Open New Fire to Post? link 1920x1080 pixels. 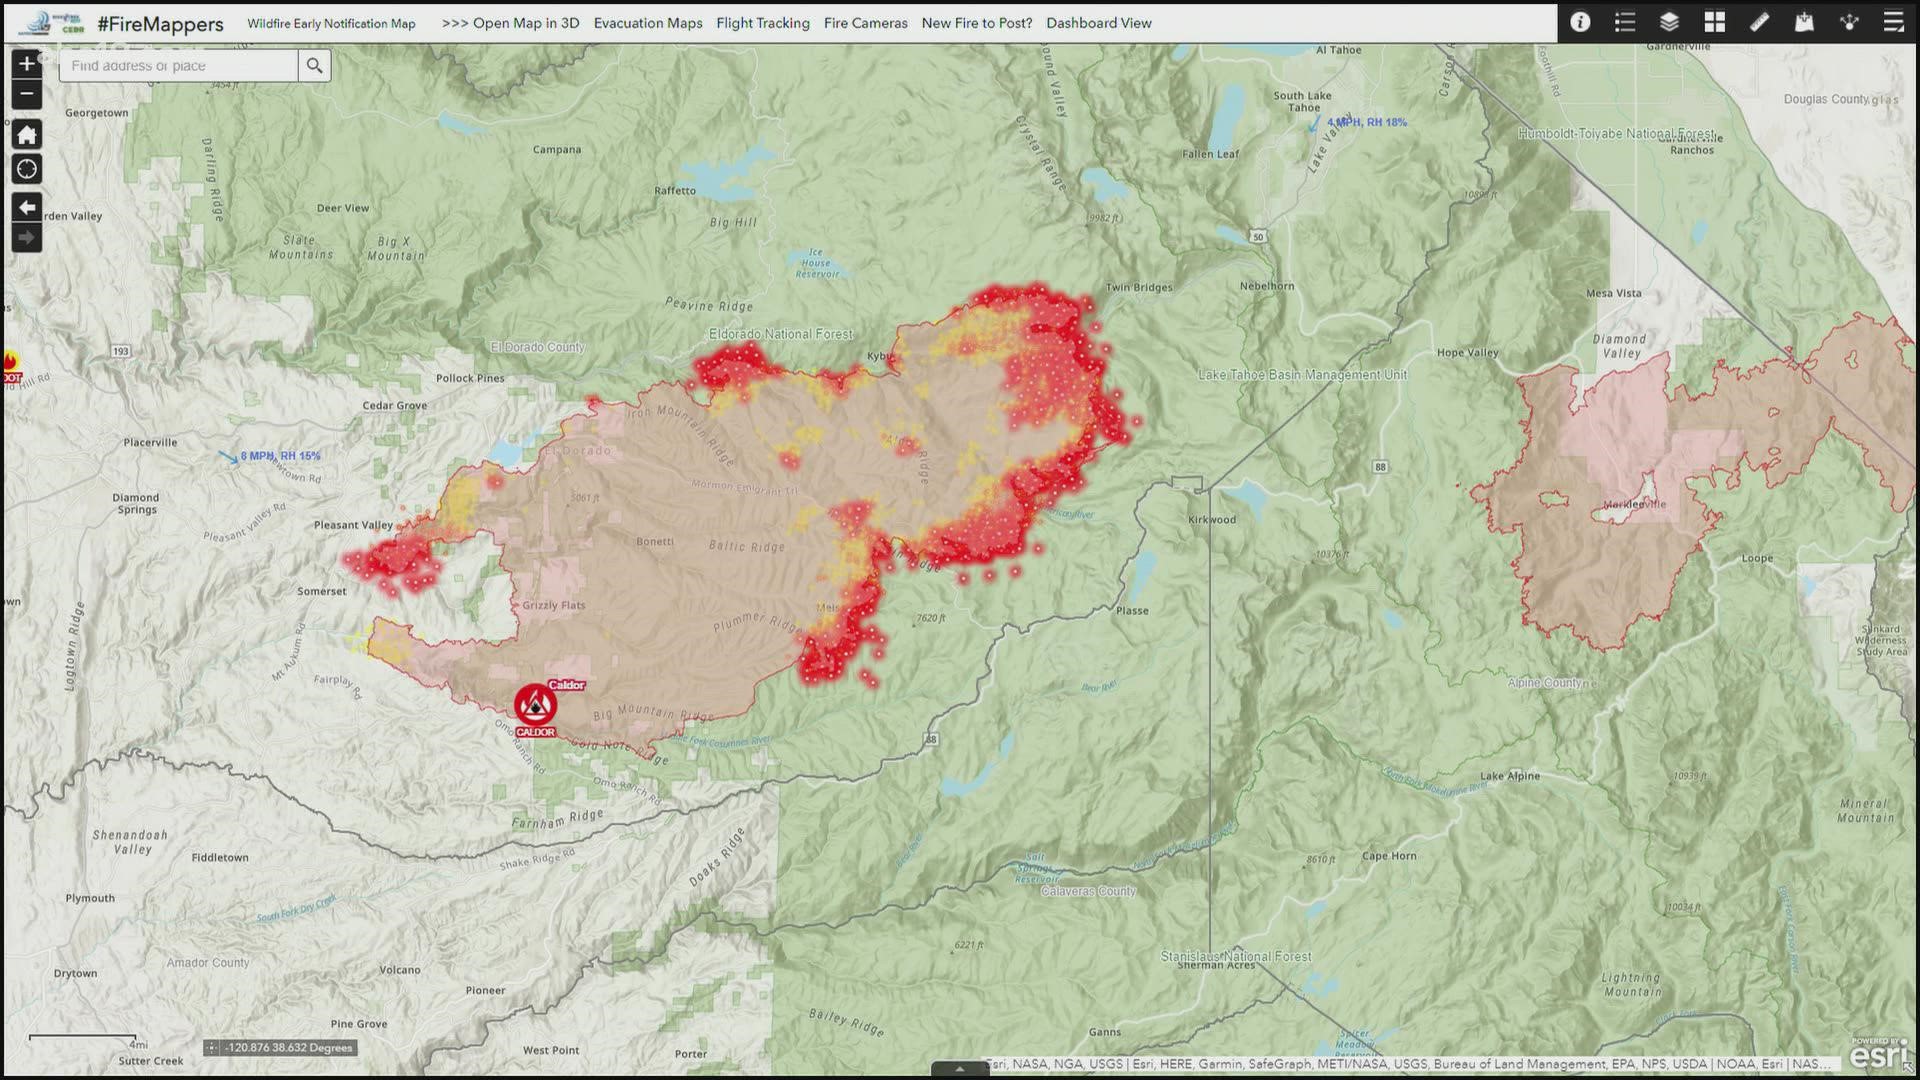pyautogui.click(x=977, y=23)
